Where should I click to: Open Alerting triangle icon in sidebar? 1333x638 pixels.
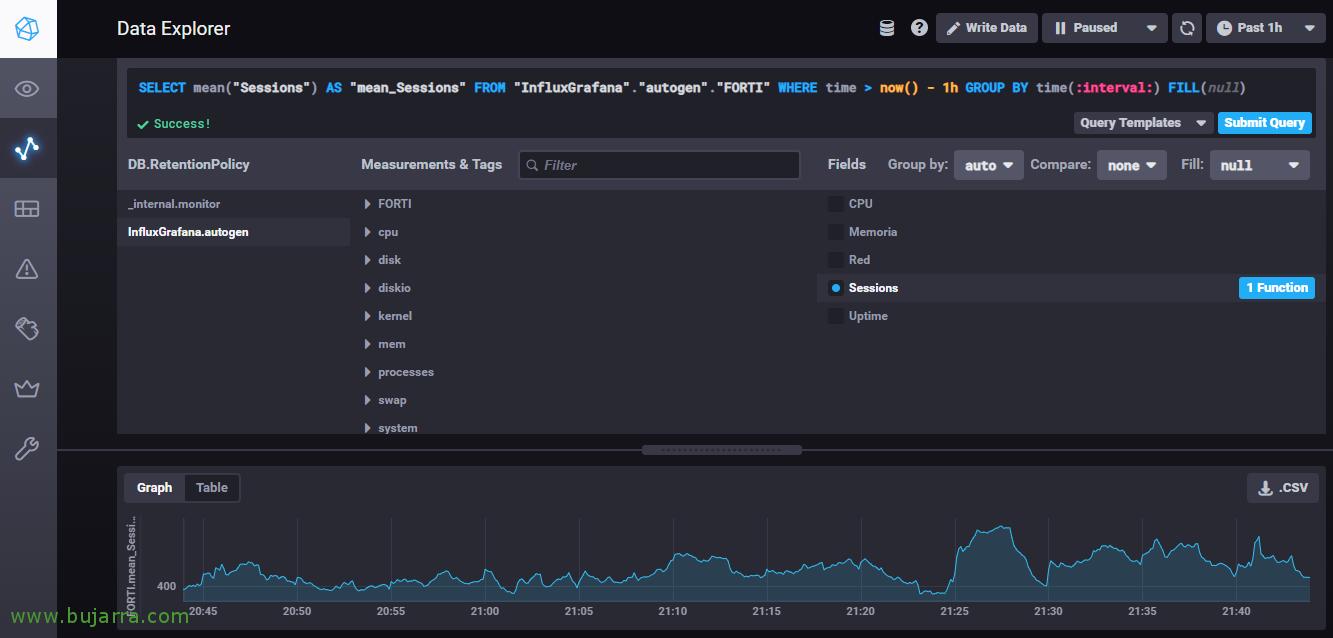27,268
